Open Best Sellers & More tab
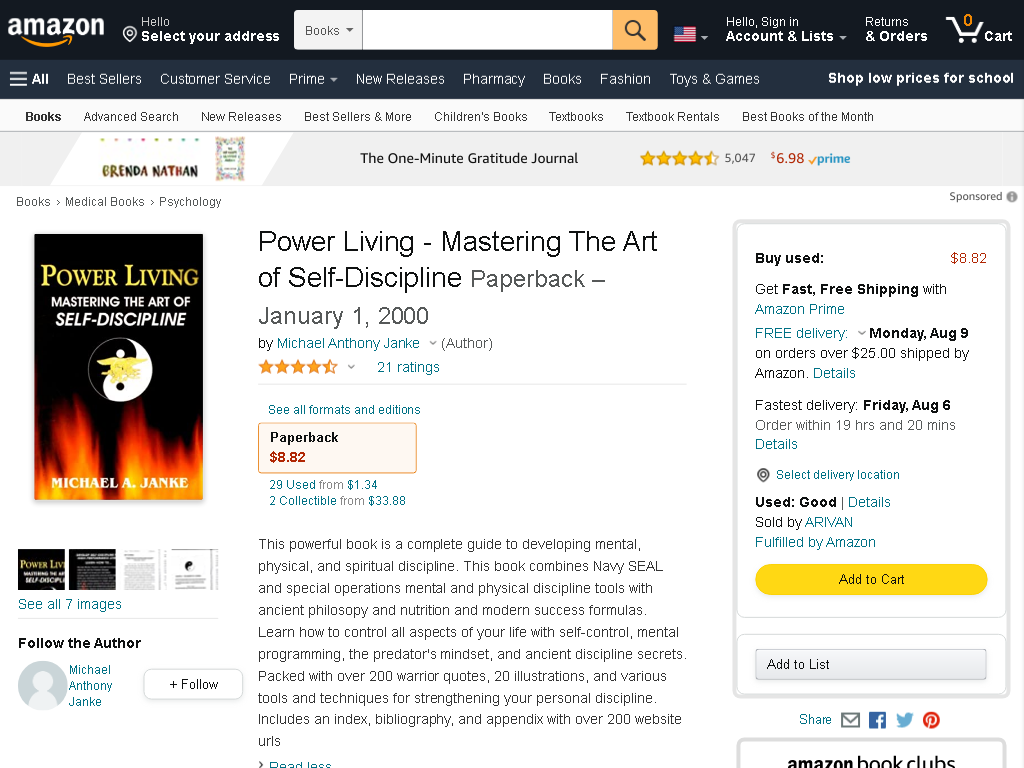Screen dimensions: 1024x768 [x=358, y=116]
